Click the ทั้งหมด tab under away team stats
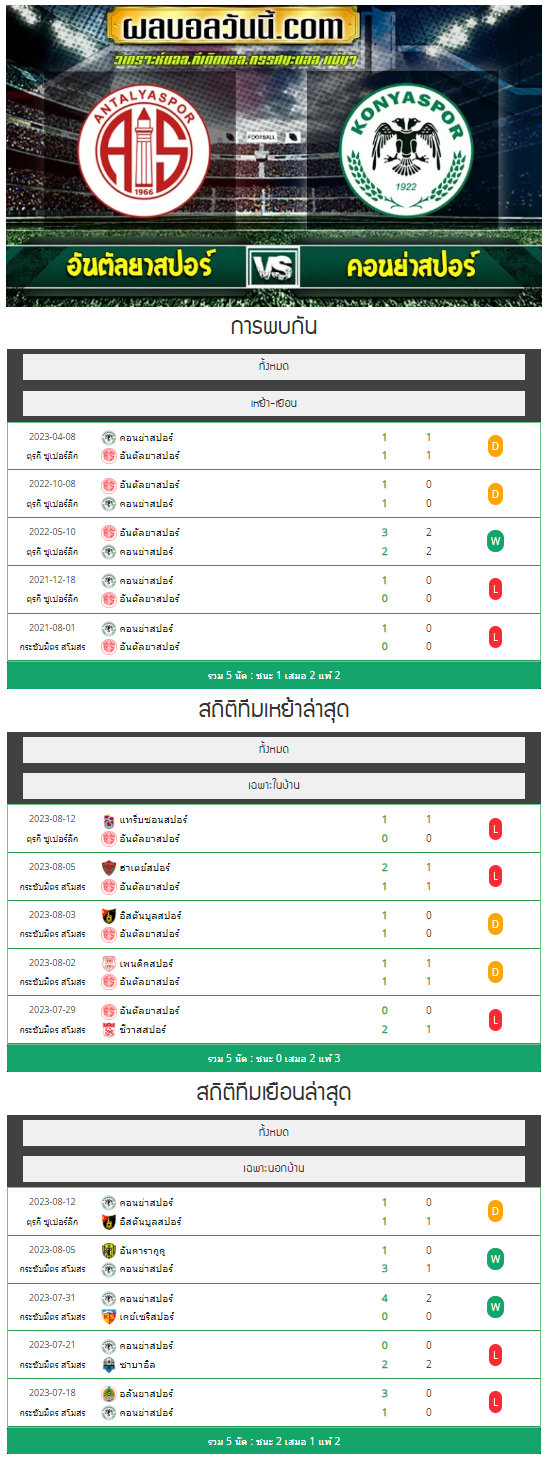The width and height of the screenshot is (553, 1461). 274,1132
